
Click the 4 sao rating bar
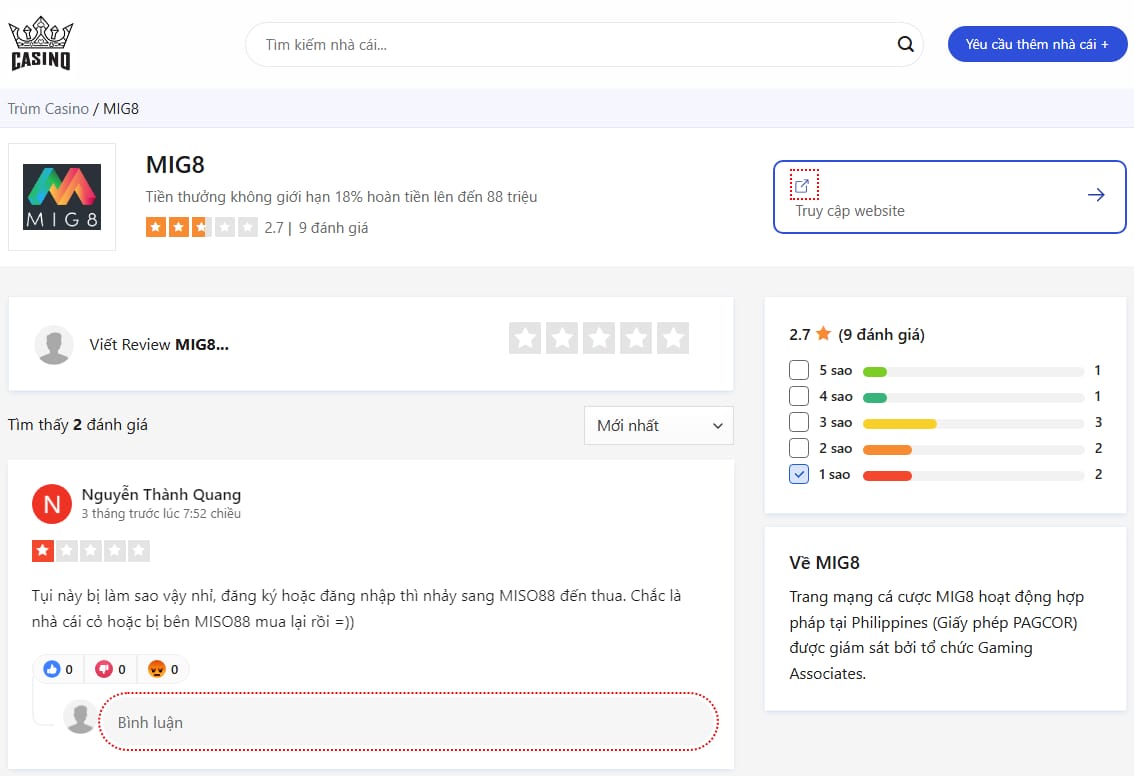pos(973,397)
